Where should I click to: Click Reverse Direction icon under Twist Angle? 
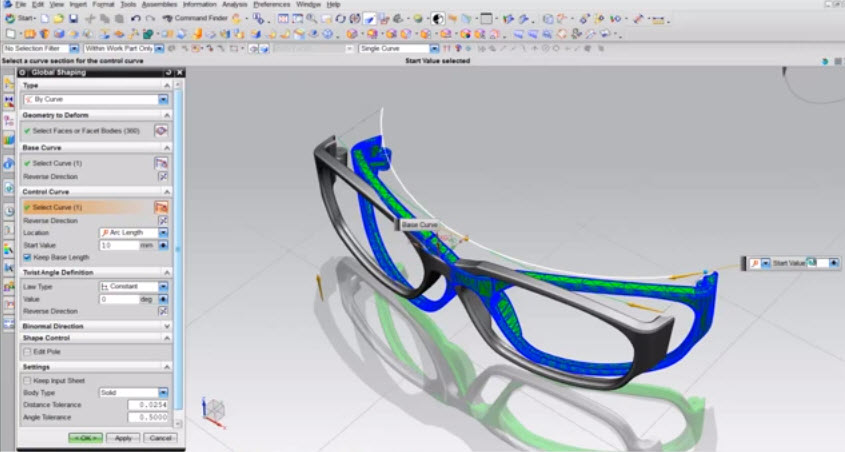pyautogui.click(x=163, y=311)
